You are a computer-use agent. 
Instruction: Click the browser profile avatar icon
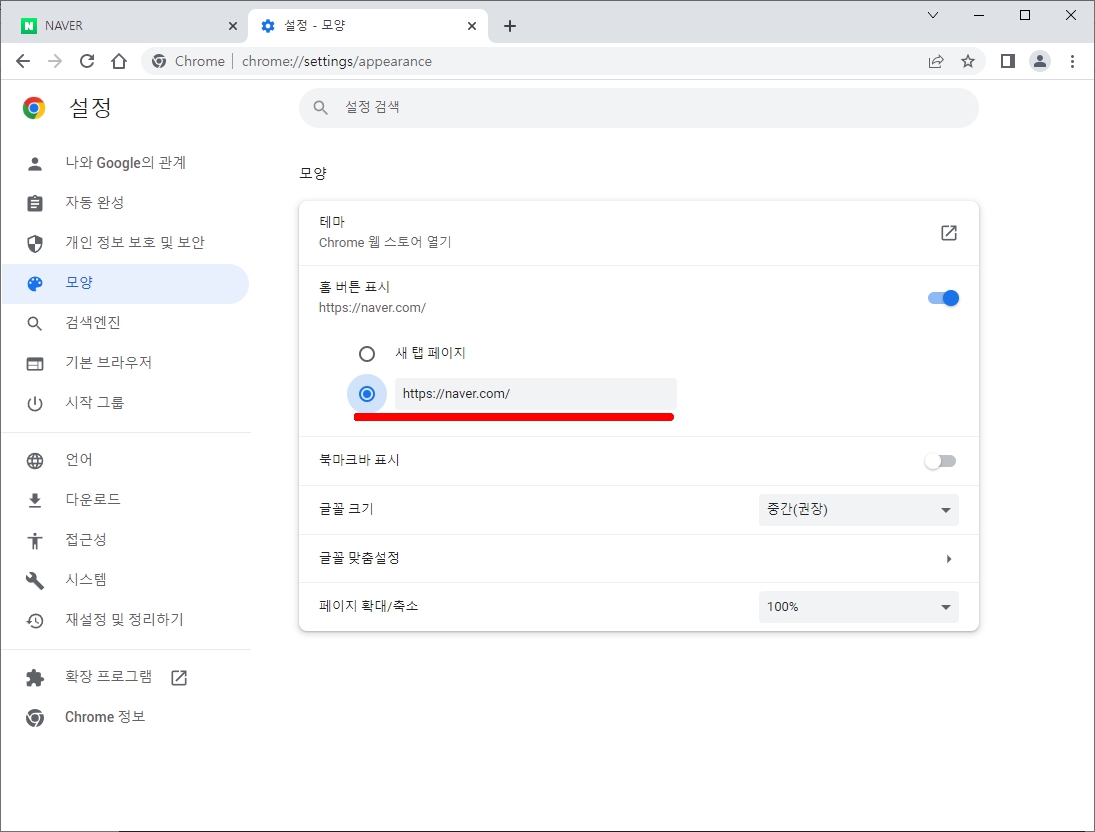[1040, 61]
